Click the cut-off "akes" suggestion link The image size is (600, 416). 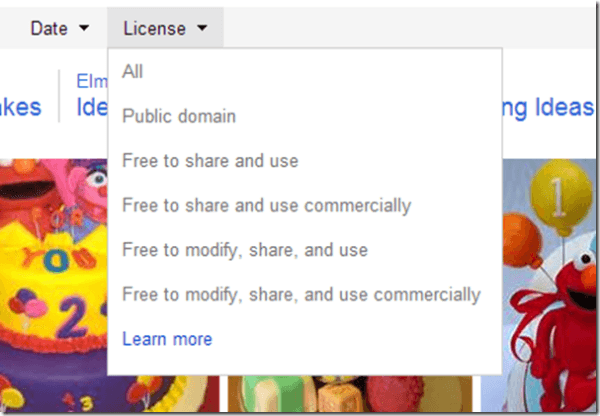point(20,108)
